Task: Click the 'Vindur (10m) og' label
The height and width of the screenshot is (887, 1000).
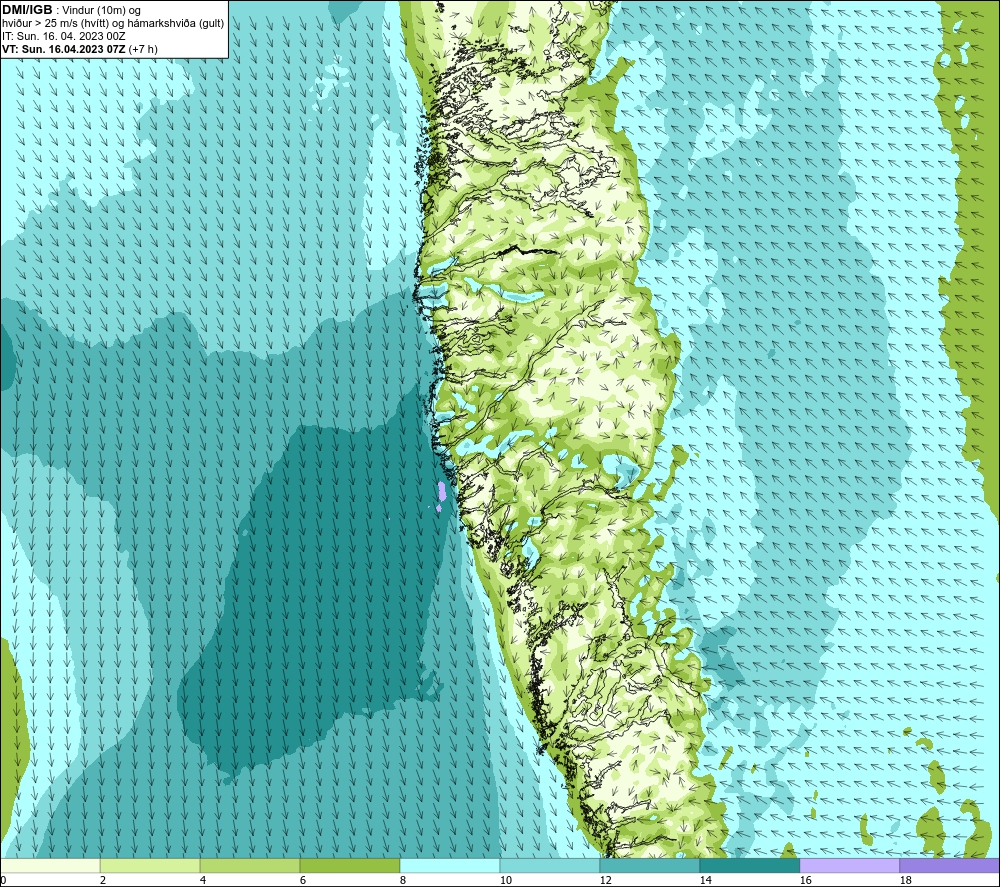Action: 101,11
